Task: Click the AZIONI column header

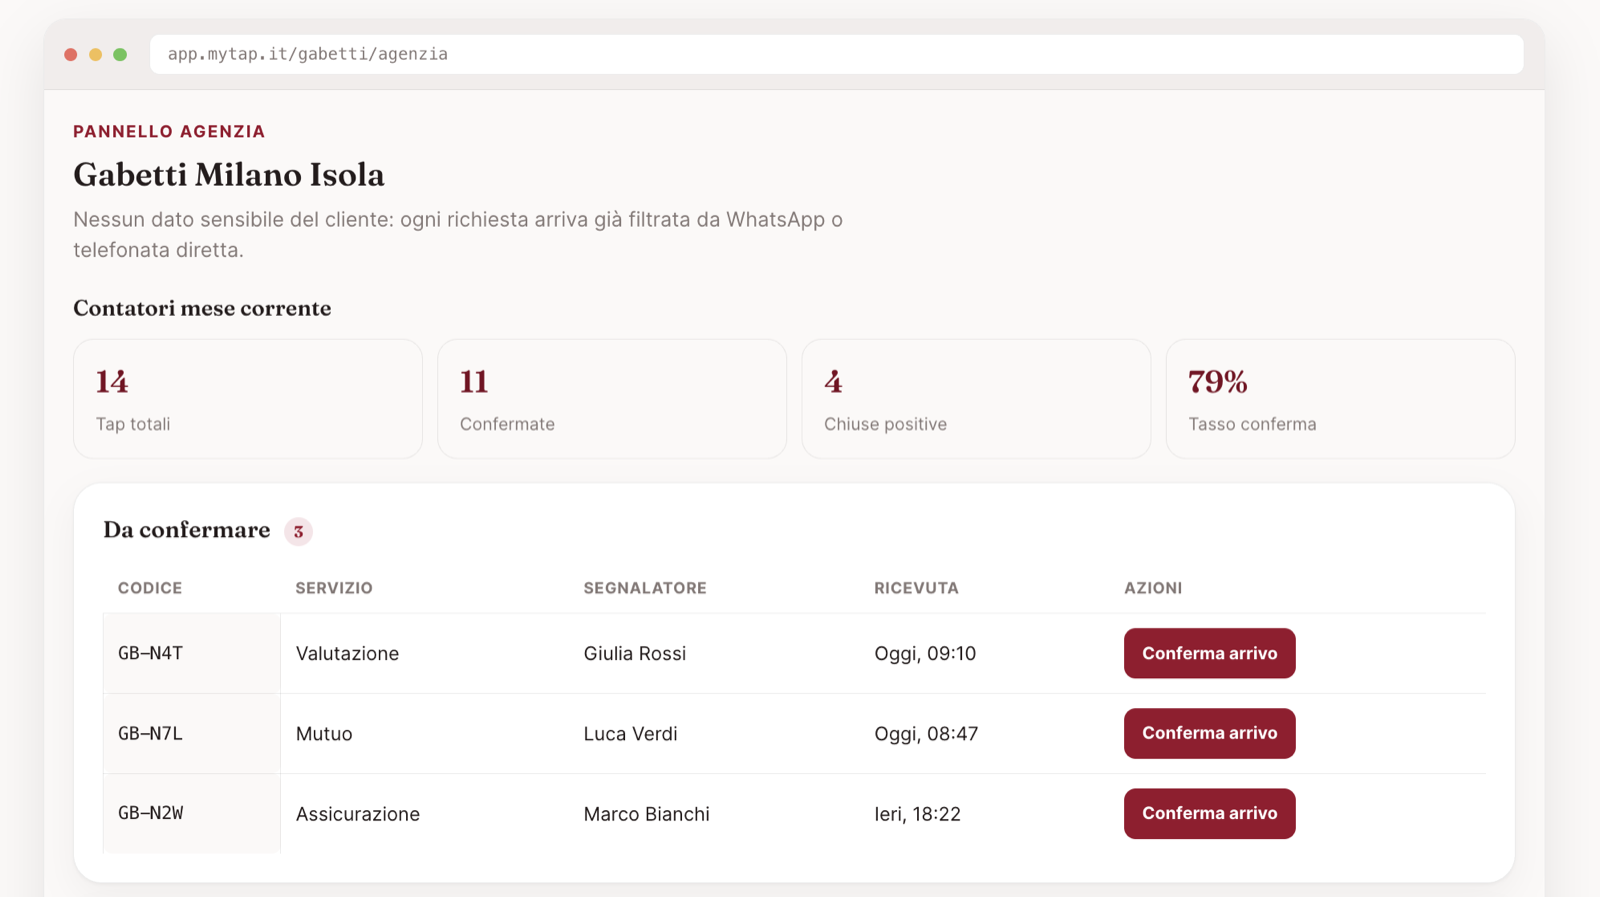Action: [x=1153, y=588]
